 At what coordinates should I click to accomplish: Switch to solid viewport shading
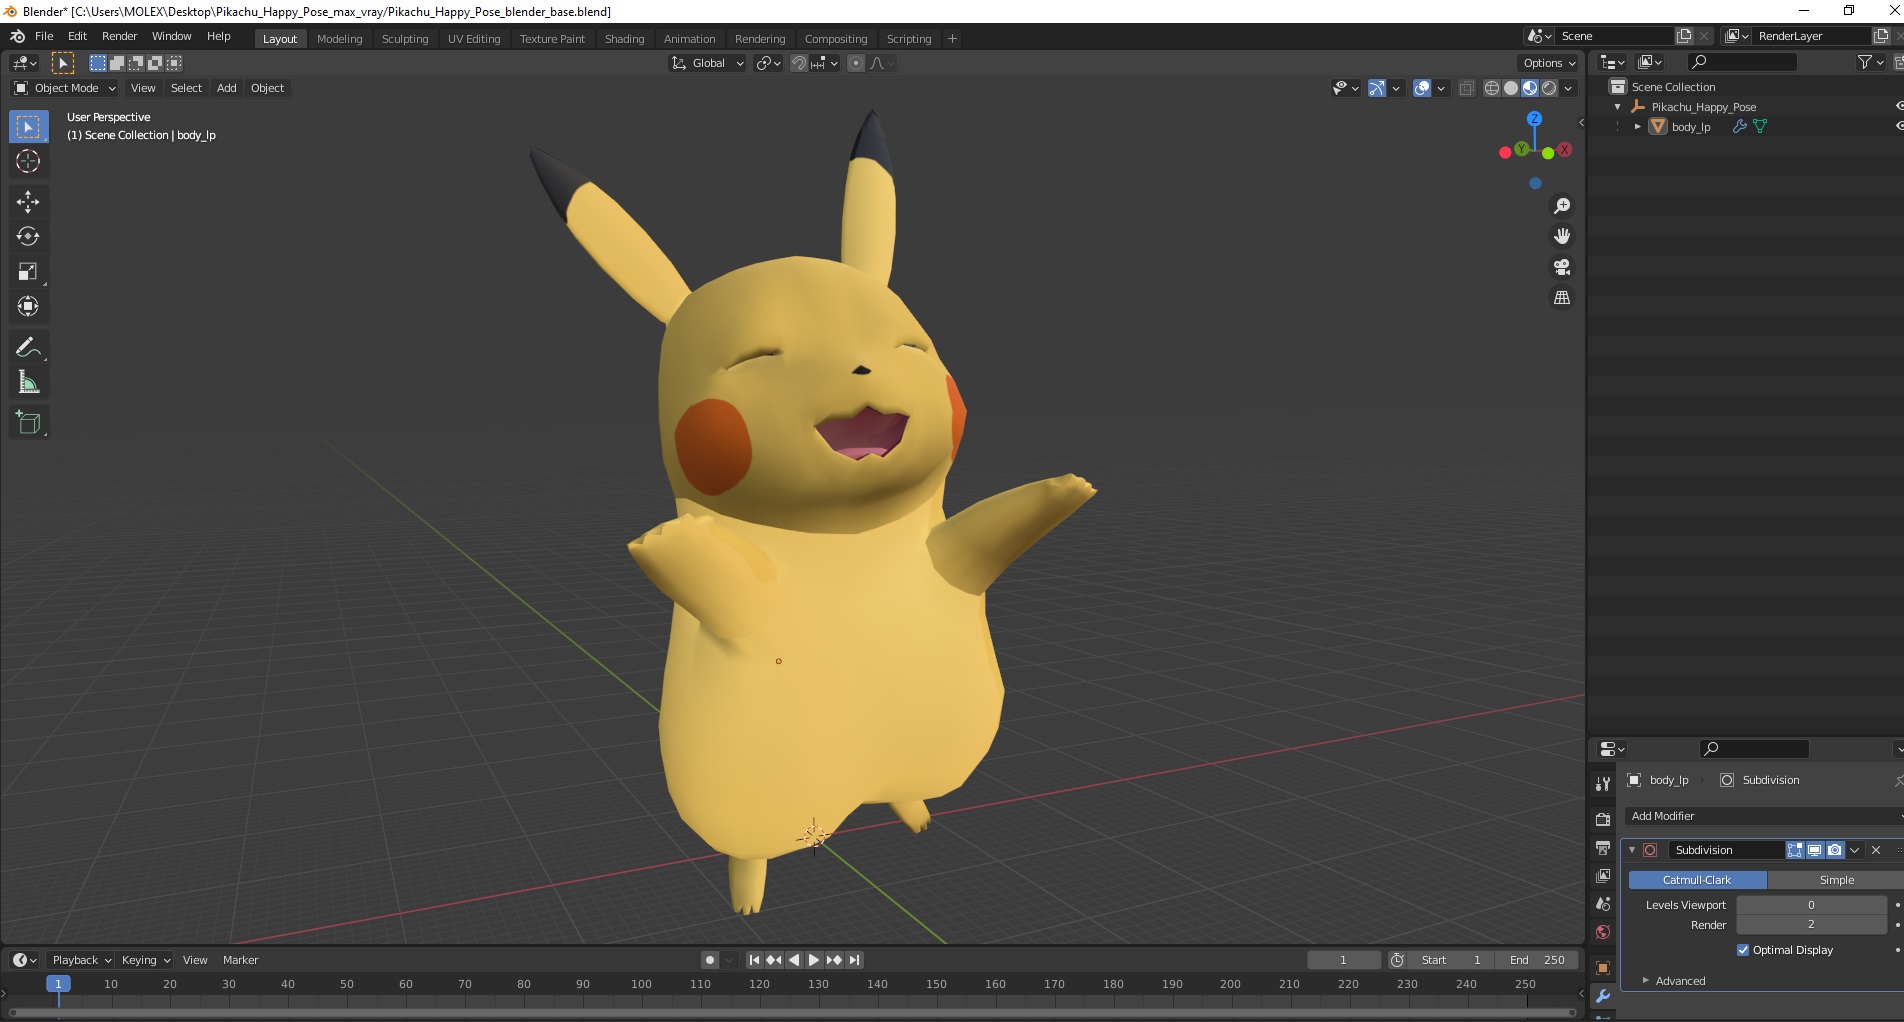[x=1510, y=88]
